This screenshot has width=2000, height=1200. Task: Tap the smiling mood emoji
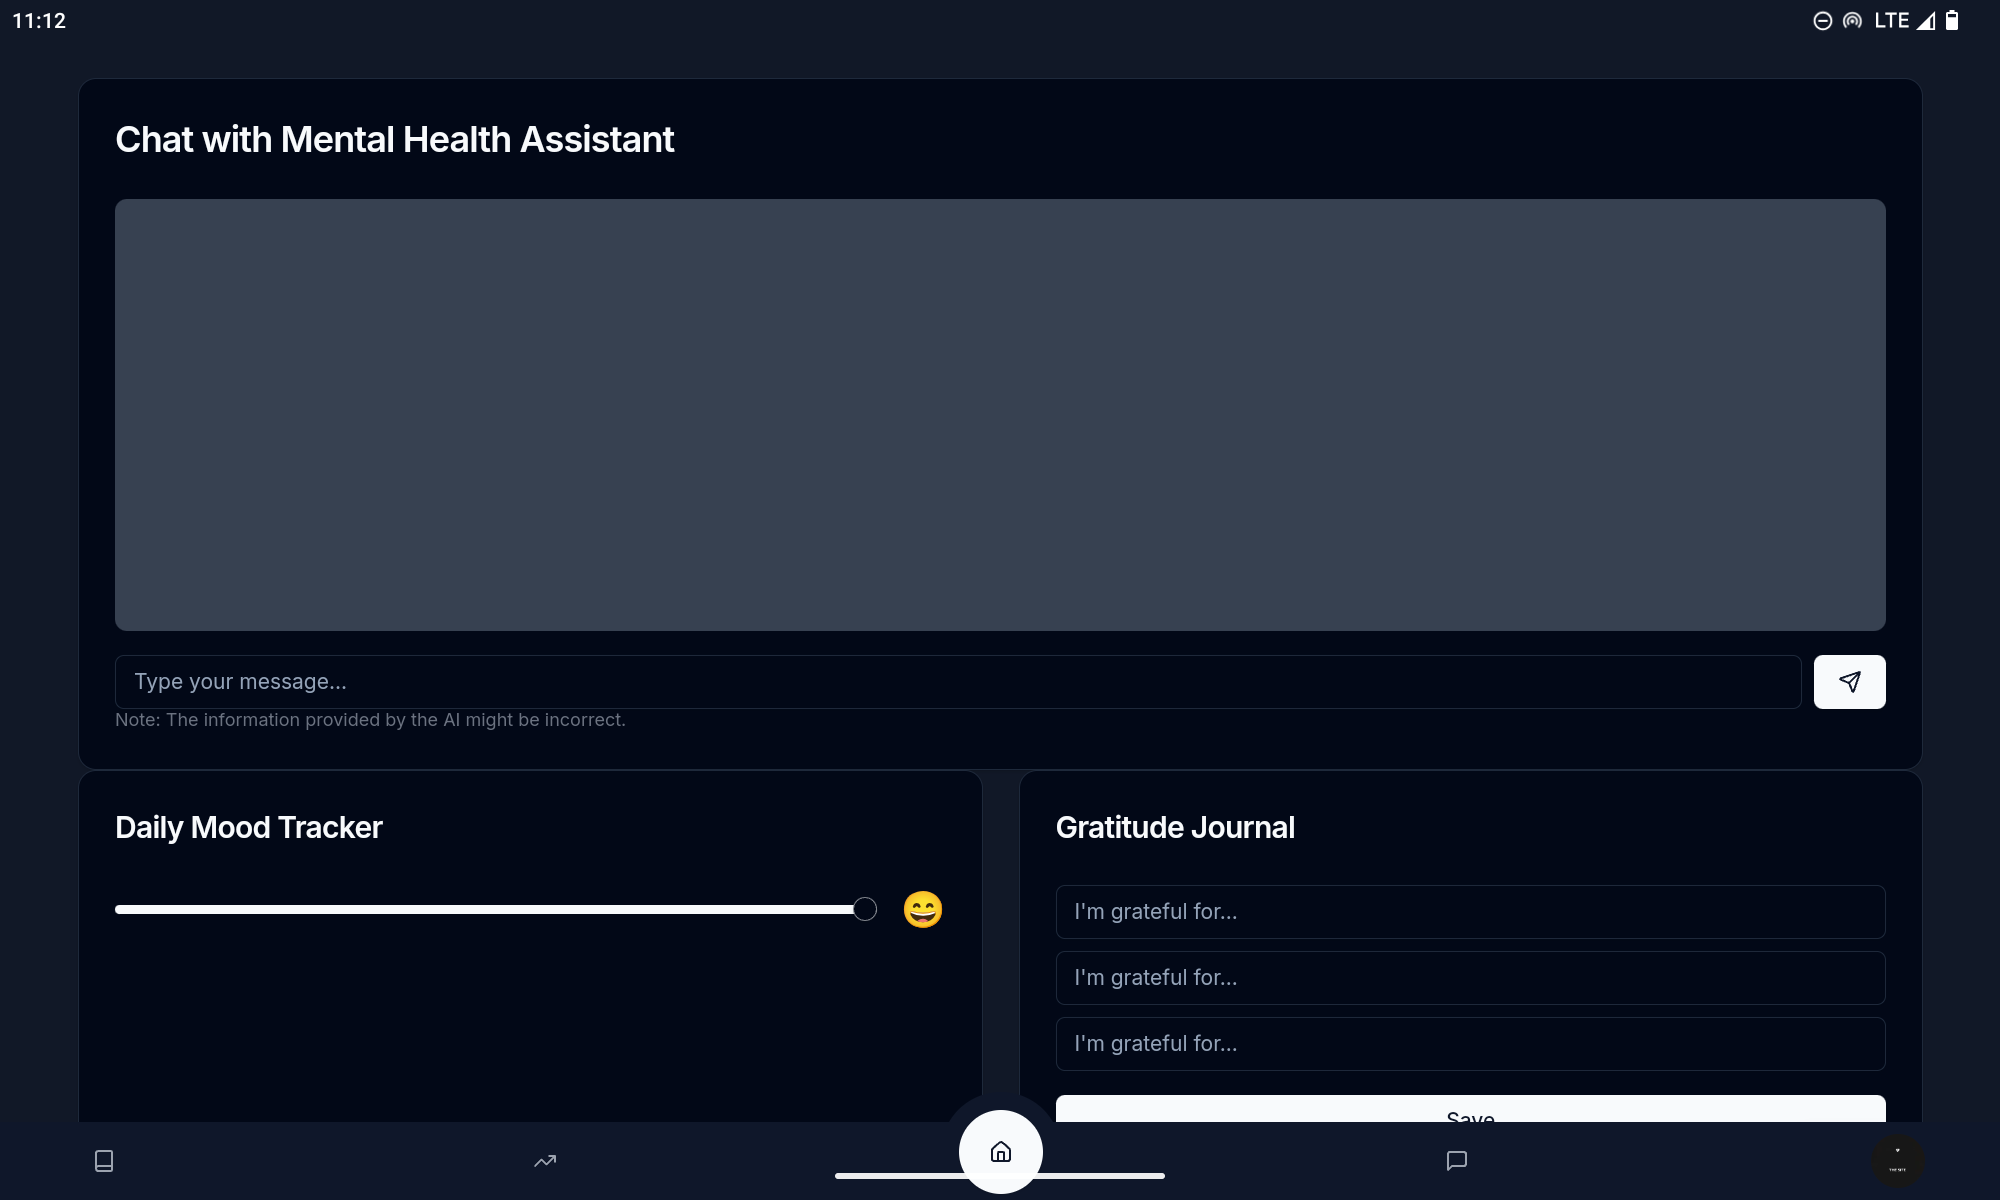(922, 909)
